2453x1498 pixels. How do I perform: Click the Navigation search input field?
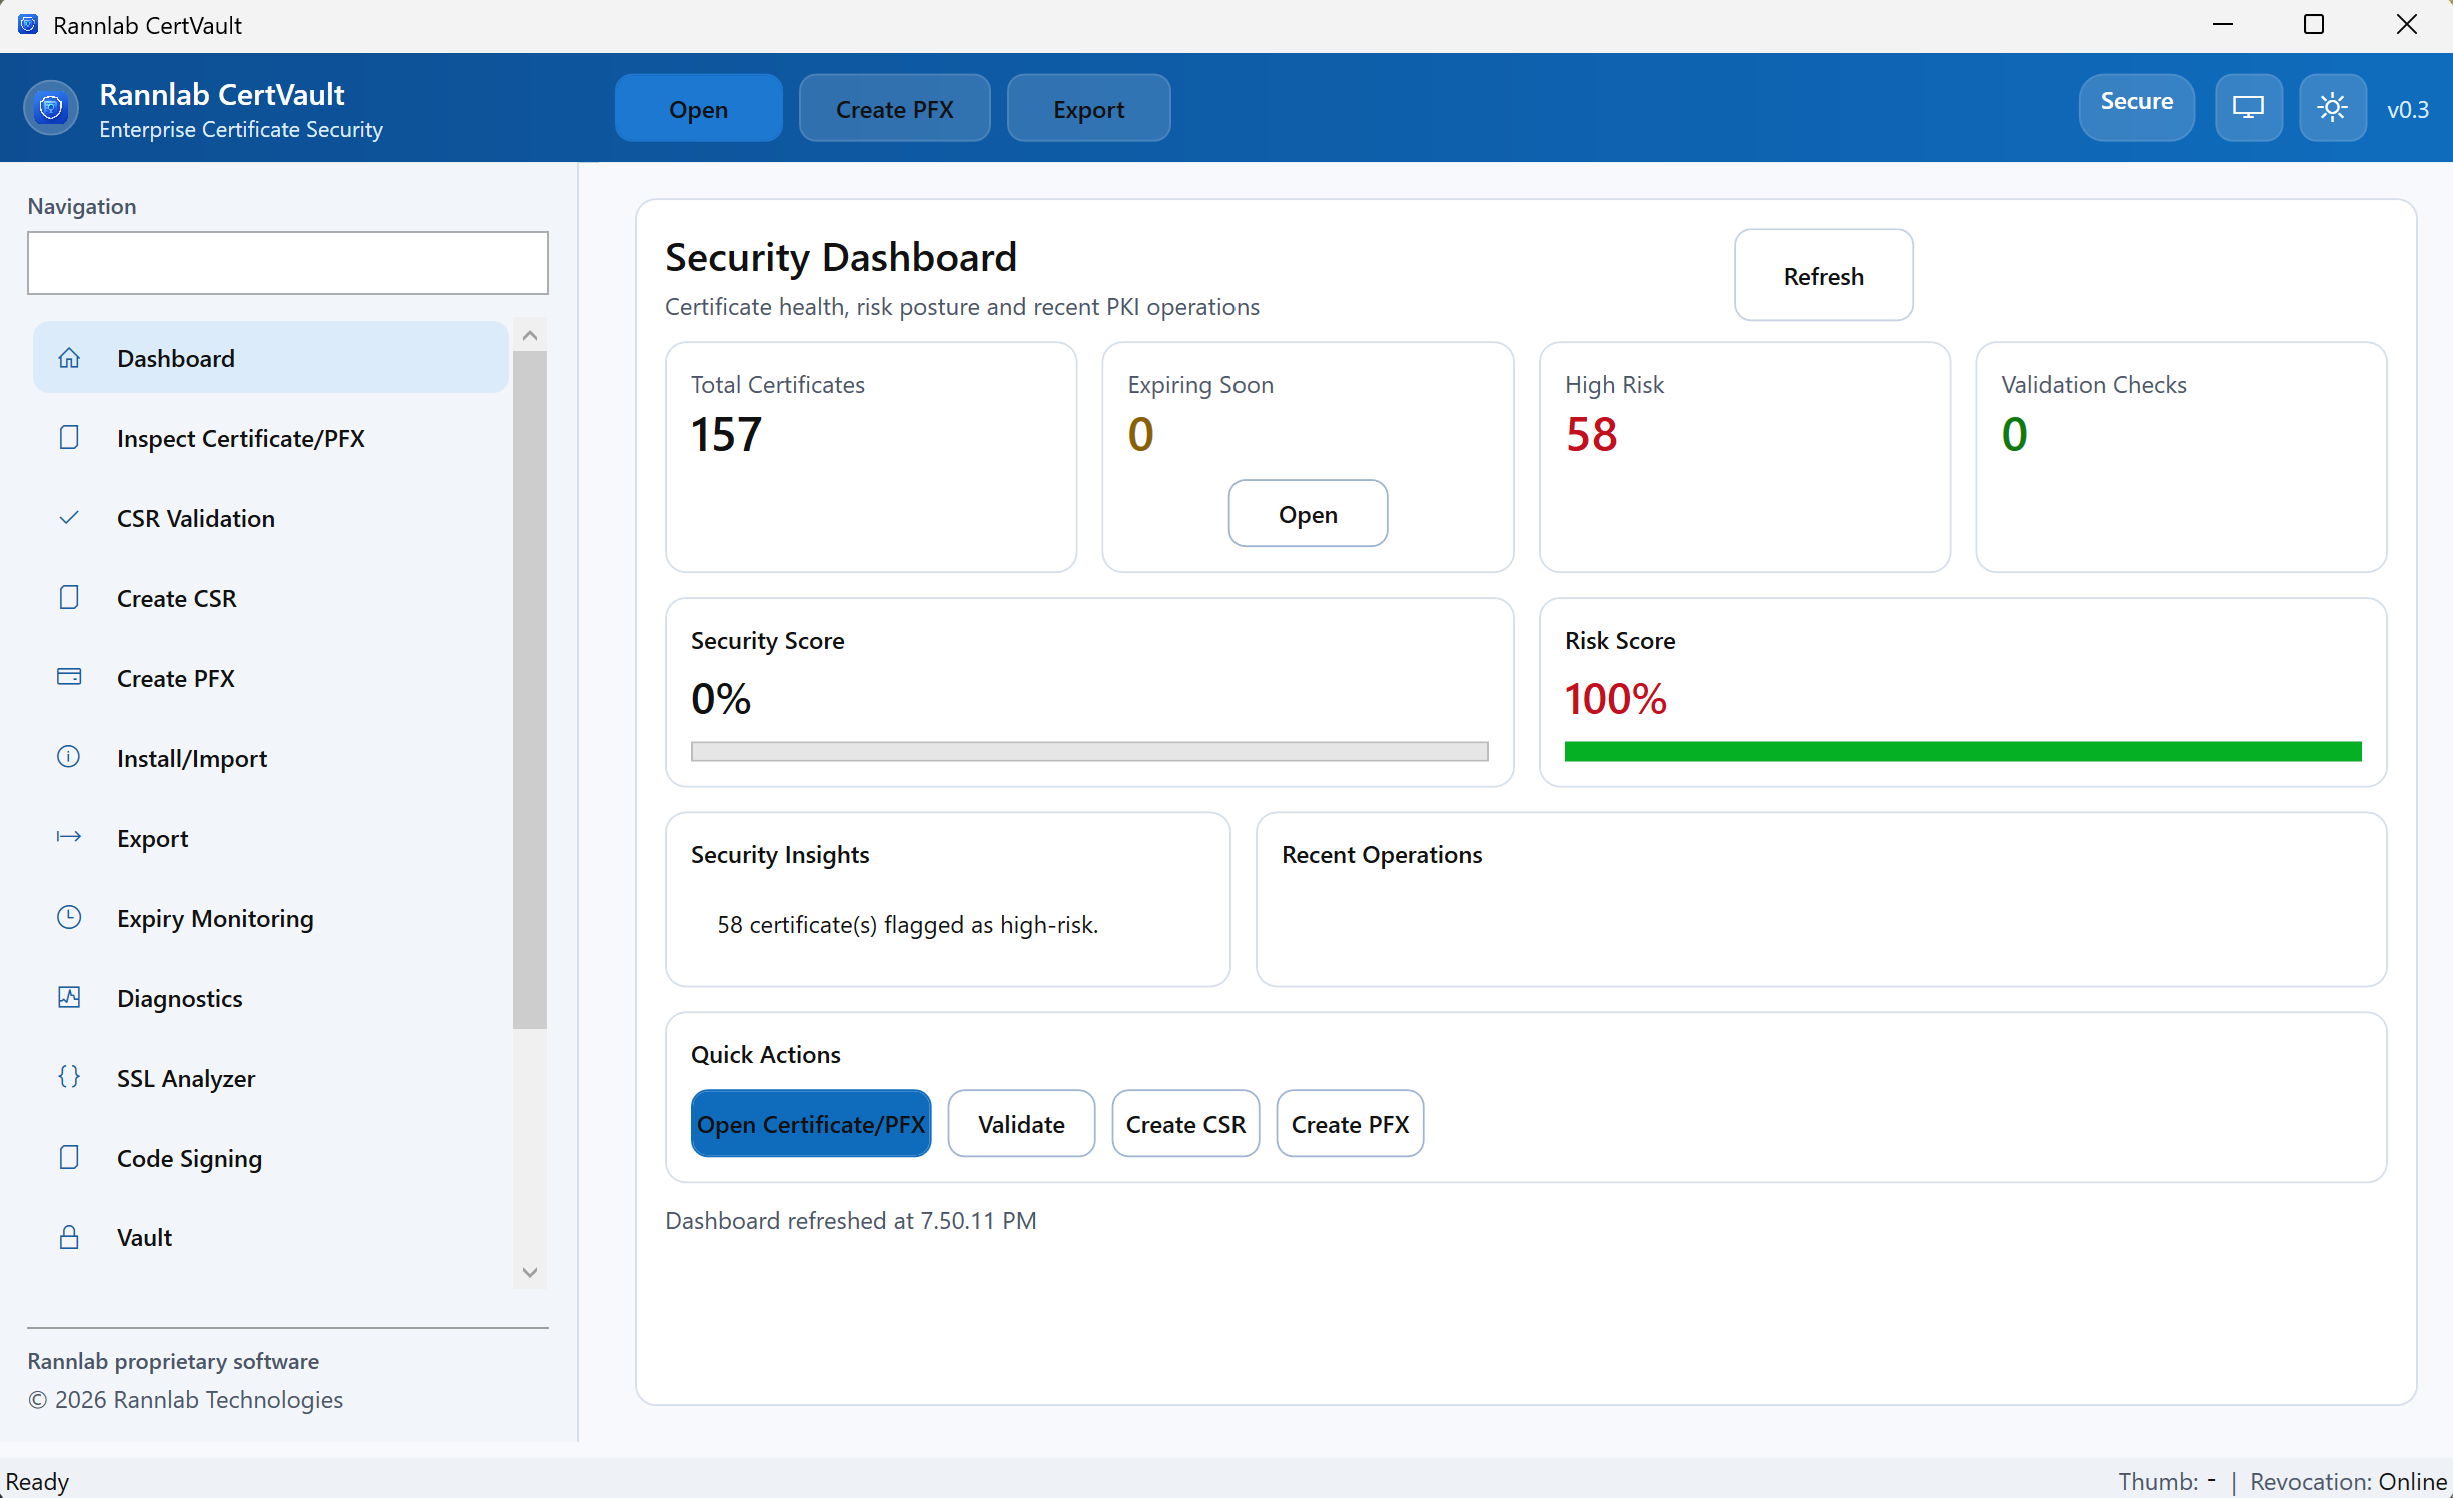288,263
